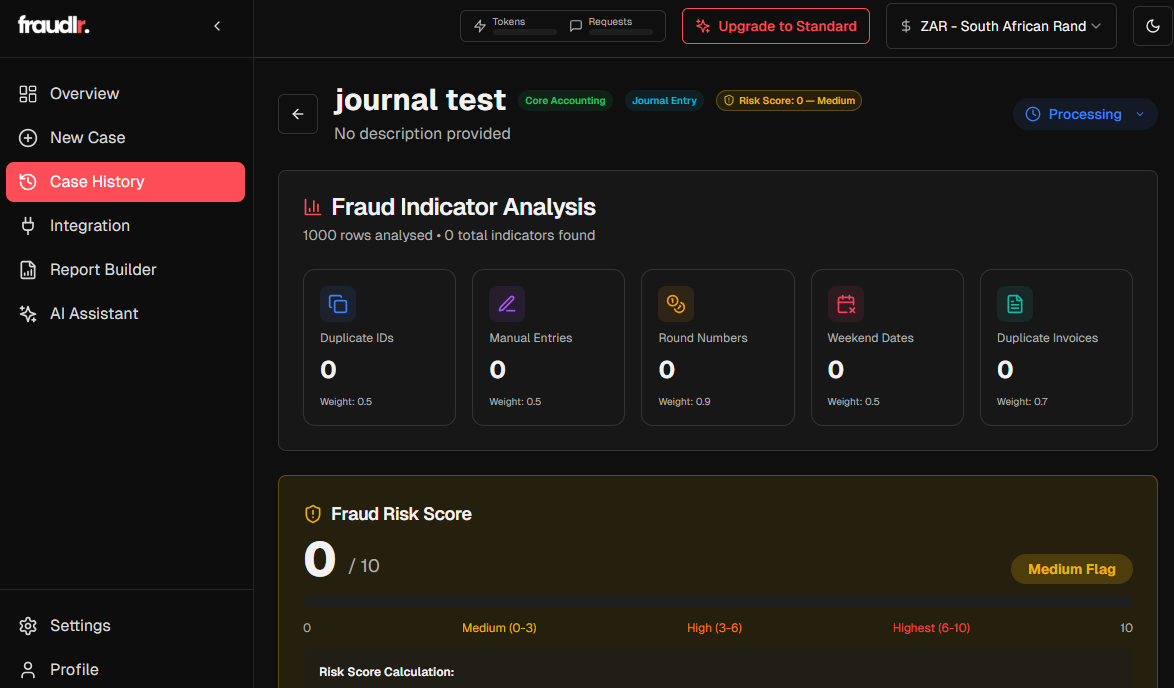This screenshot has height=688, width=1174.
Task: Click the Medium Flag badge
Action: [x=1071, y=569]
